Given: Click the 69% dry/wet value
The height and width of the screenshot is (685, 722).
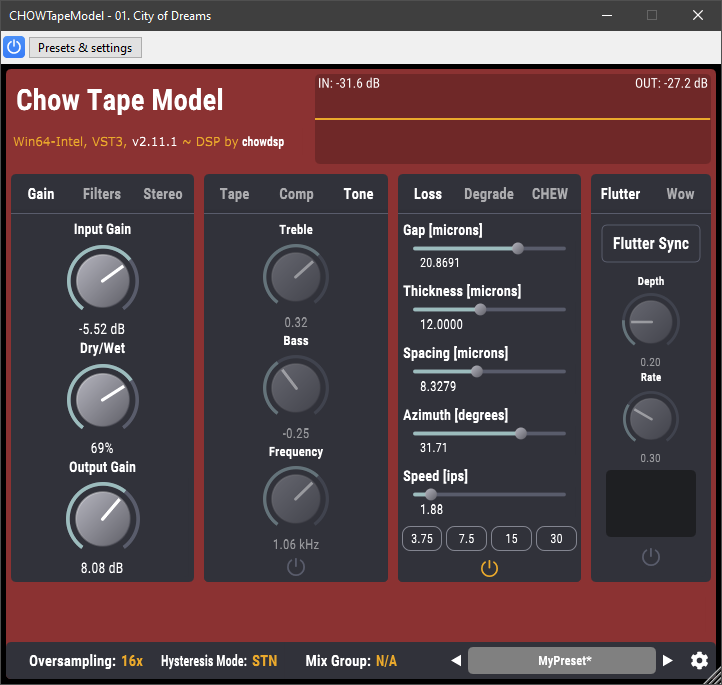Looking at the screenshot, I should (102, 448).
